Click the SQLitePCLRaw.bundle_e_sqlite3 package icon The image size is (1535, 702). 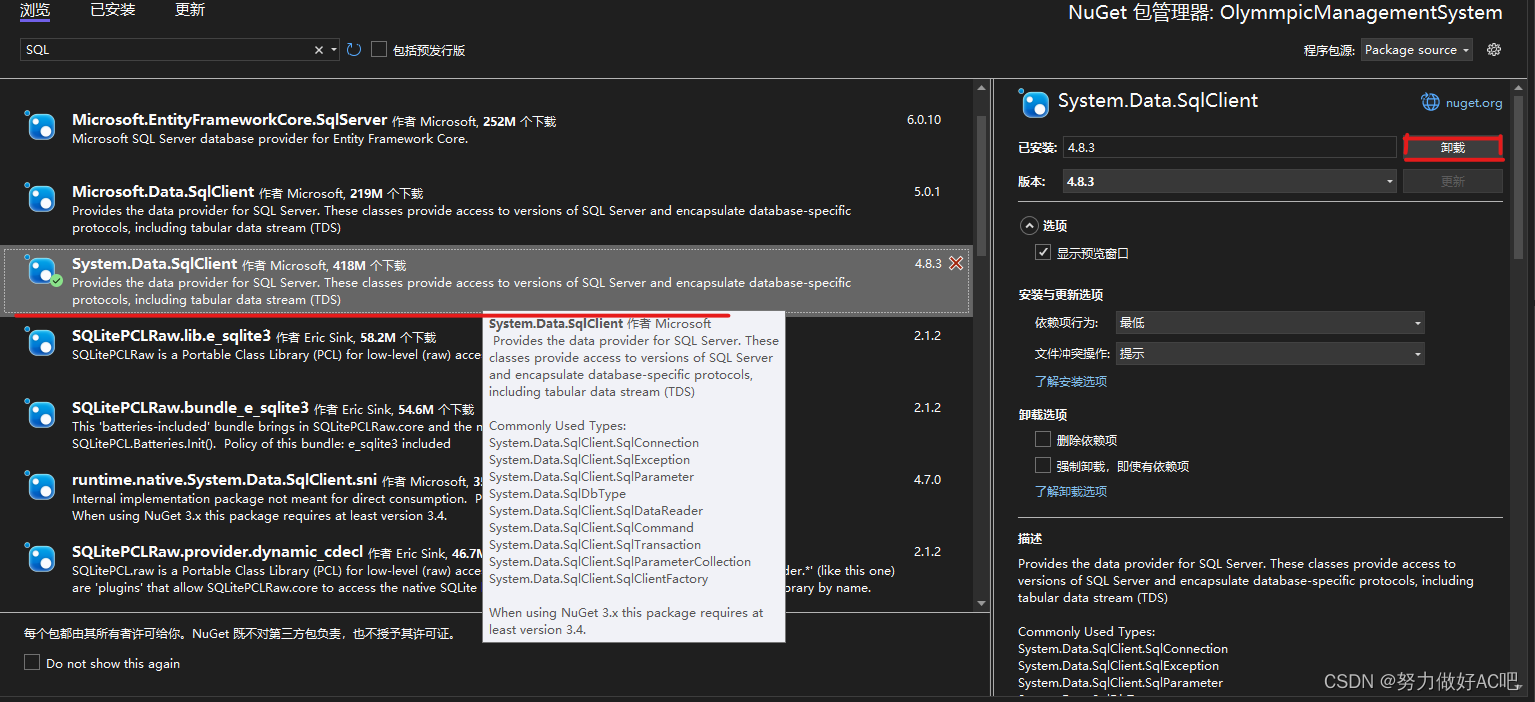pos(41,413)
